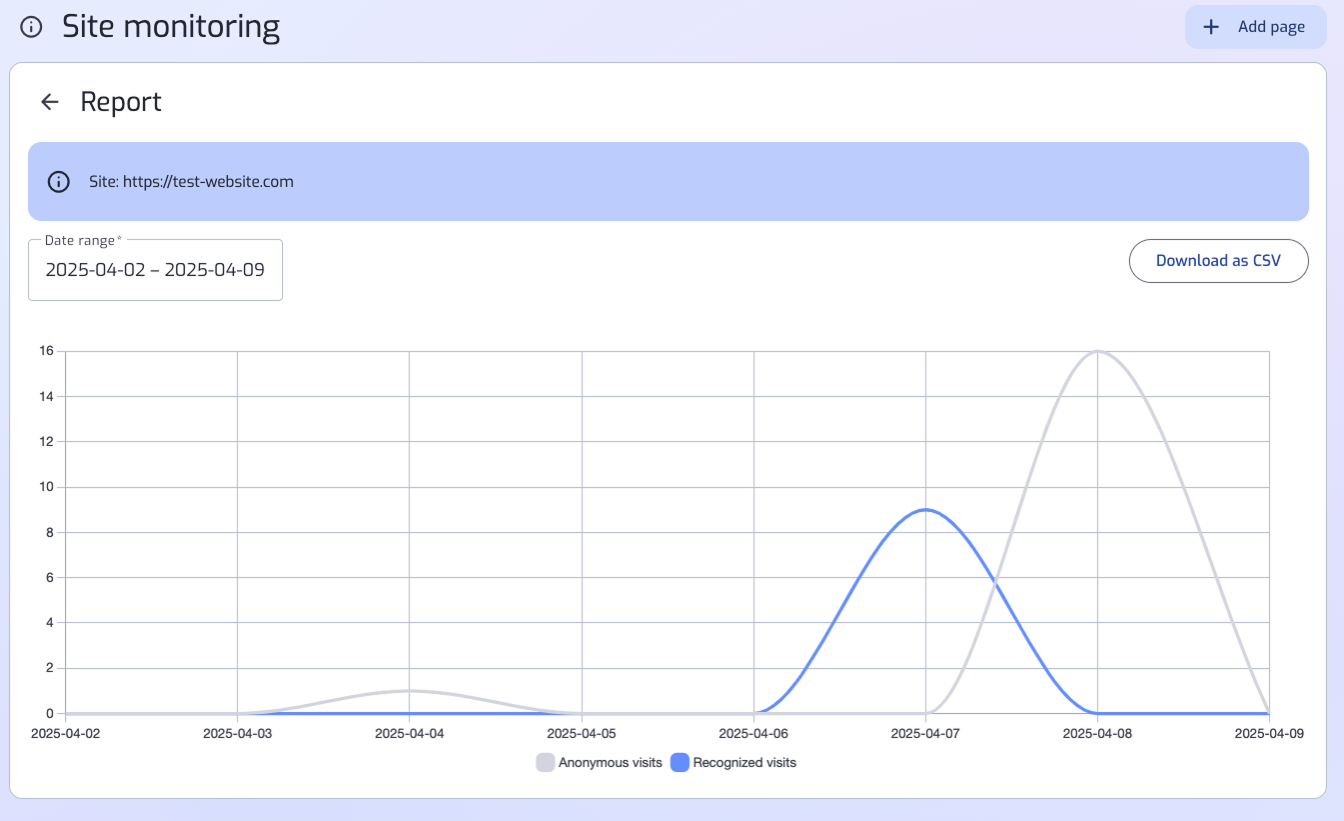
Task: Click the Anonymous visits peak on 2025-04-08
Action: pyautogui.click(x=1098, y=351)
